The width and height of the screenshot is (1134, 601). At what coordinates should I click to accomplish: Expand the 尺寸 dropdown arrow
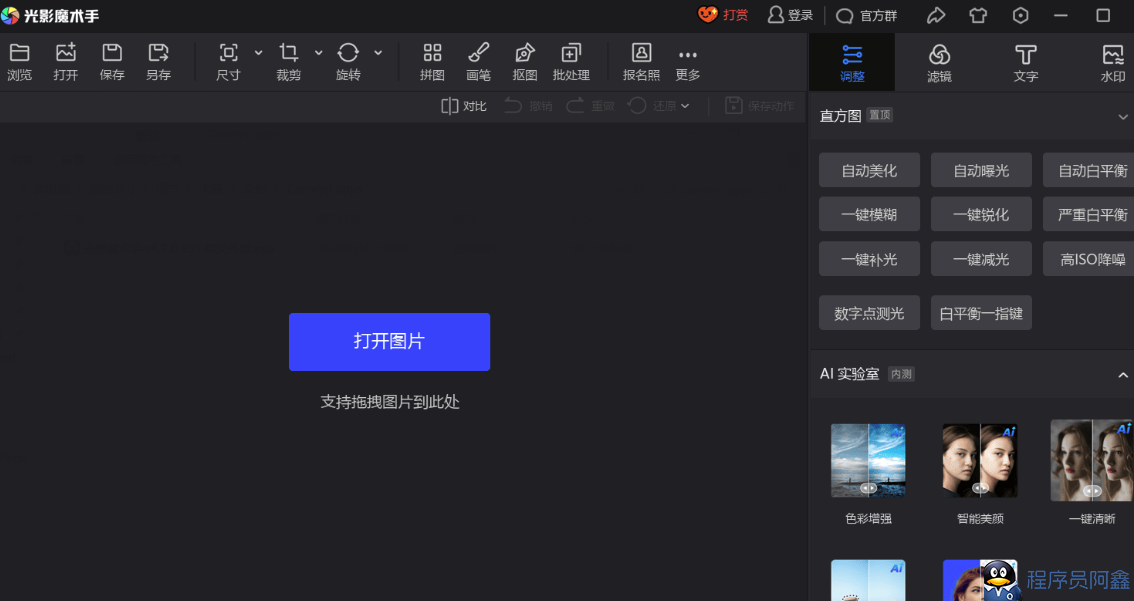(258, 53)
